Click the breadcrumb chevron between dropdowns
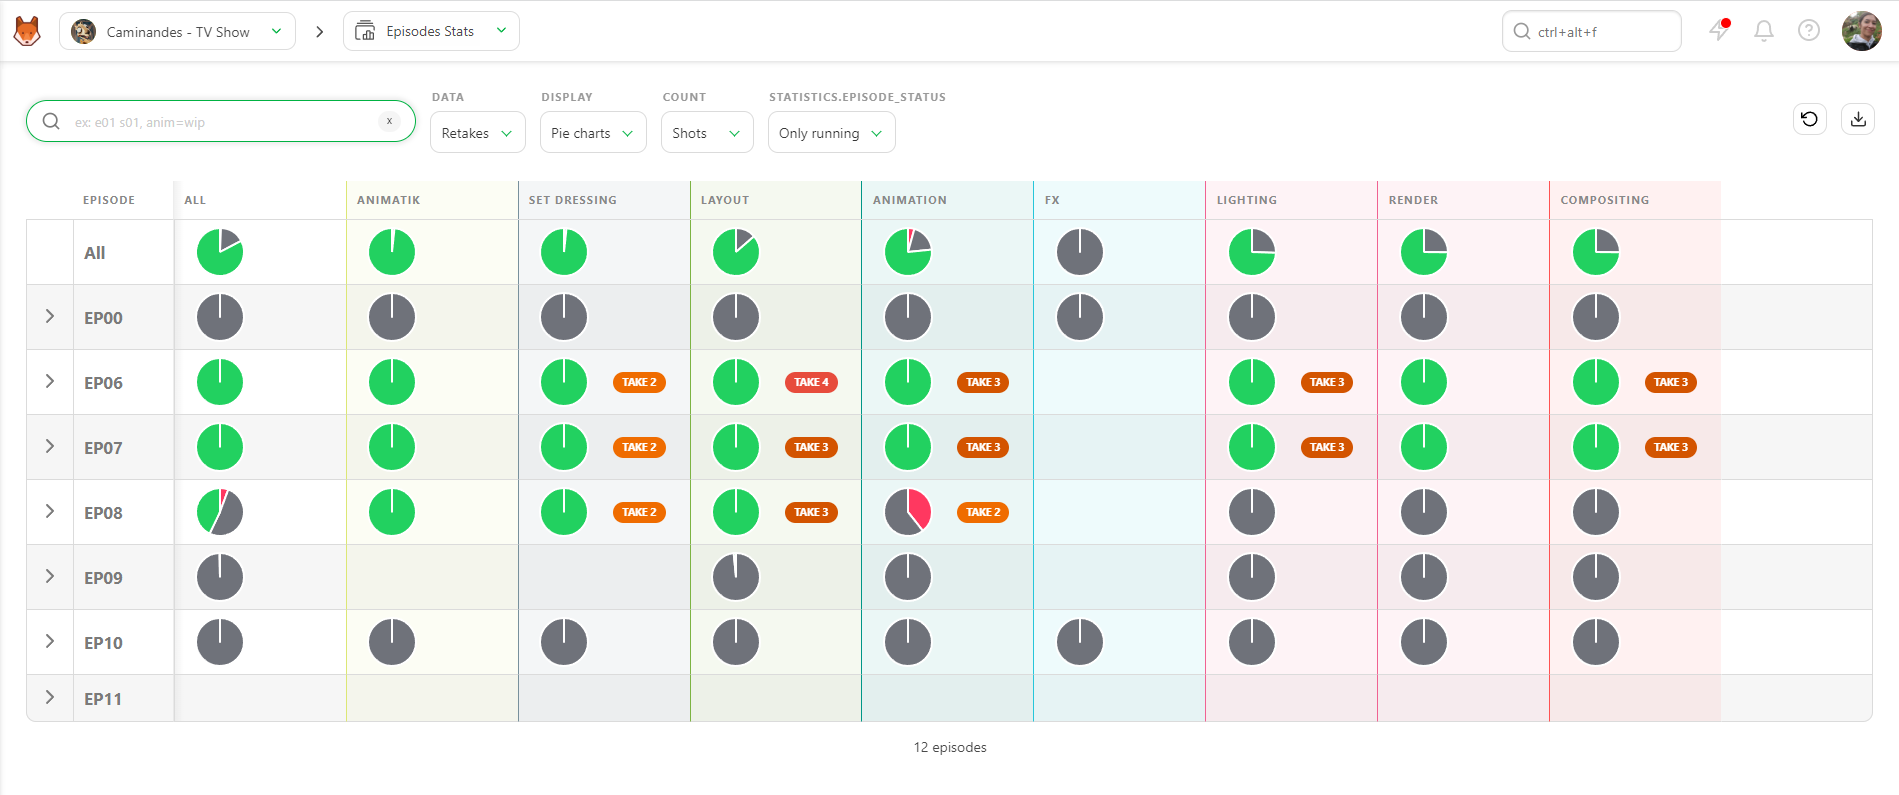 point(320,32)
